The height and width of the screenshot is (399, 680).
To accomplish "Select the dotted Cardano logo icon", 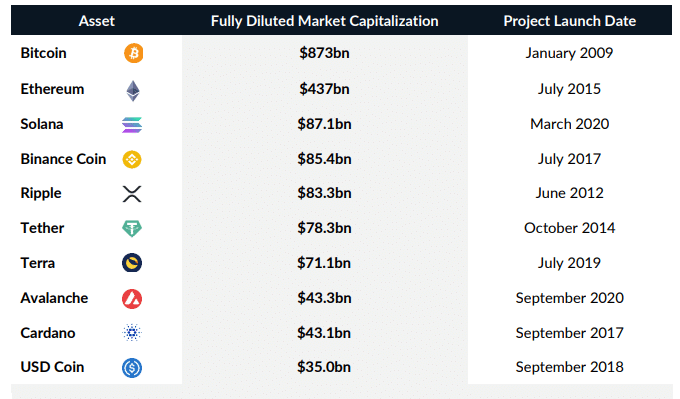I will tap(132, 333).
